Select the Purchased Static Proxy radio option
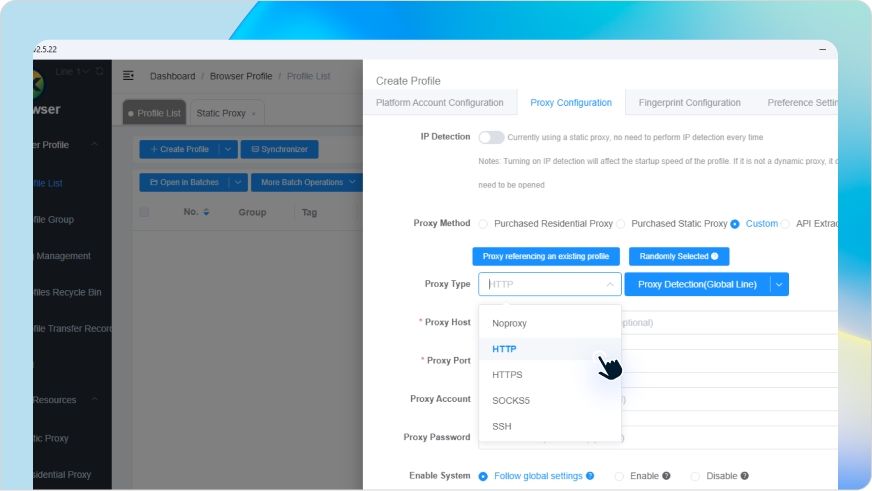 coord(621,224)
